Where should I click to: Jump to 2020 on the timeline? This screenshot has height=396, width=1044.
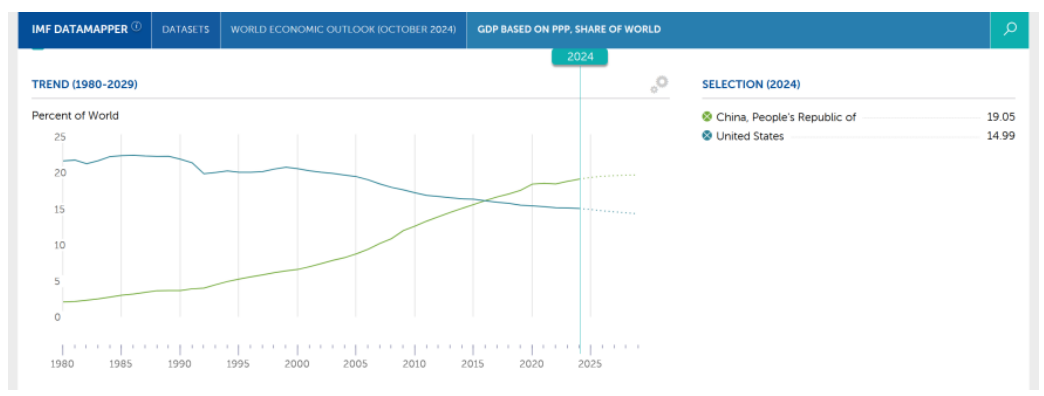(531, 365)
